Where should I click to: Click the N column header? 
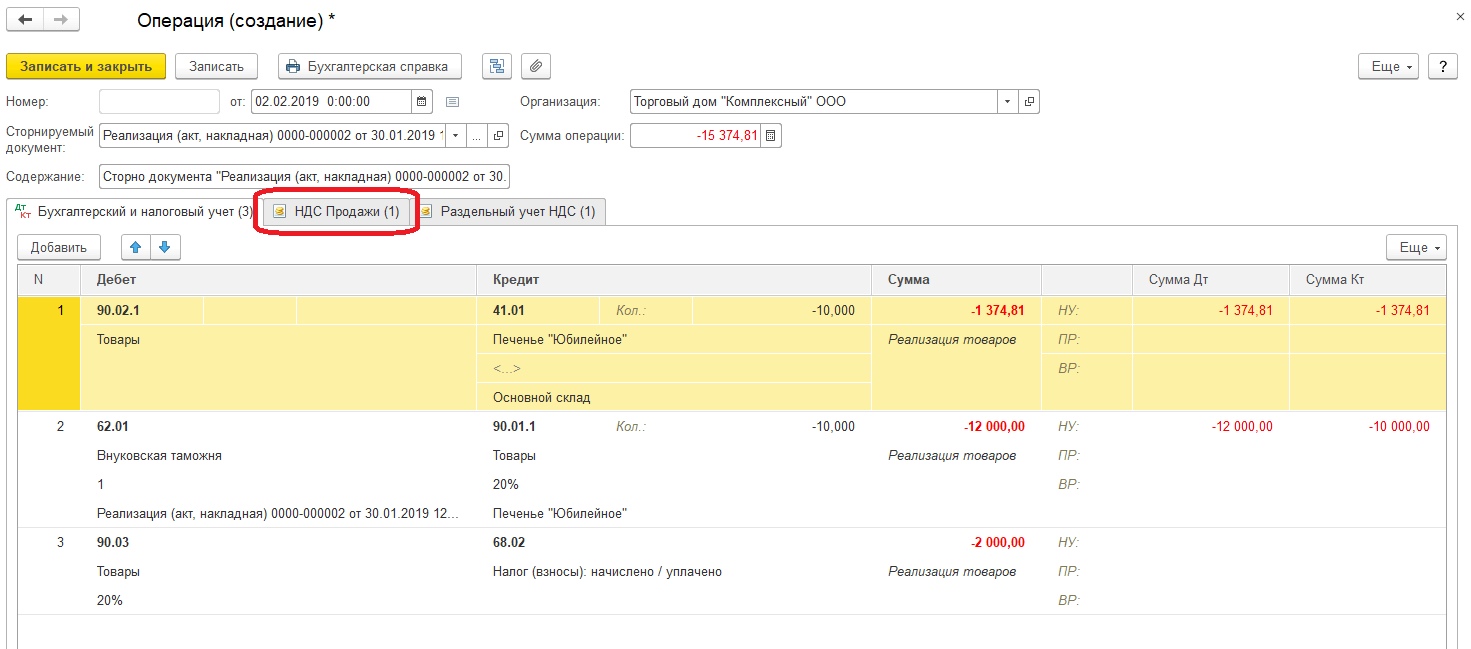(49, 280)
